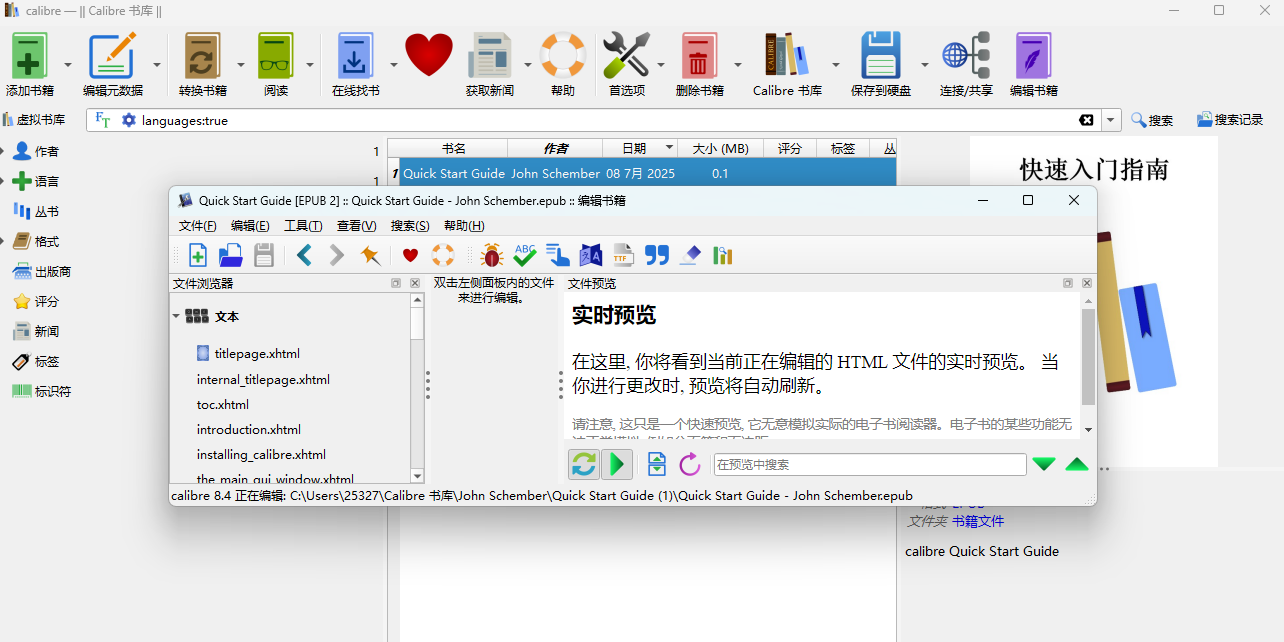Click the Calibre 书库 library icon
Screen dimensions: 1284x642
coord(787,55)
